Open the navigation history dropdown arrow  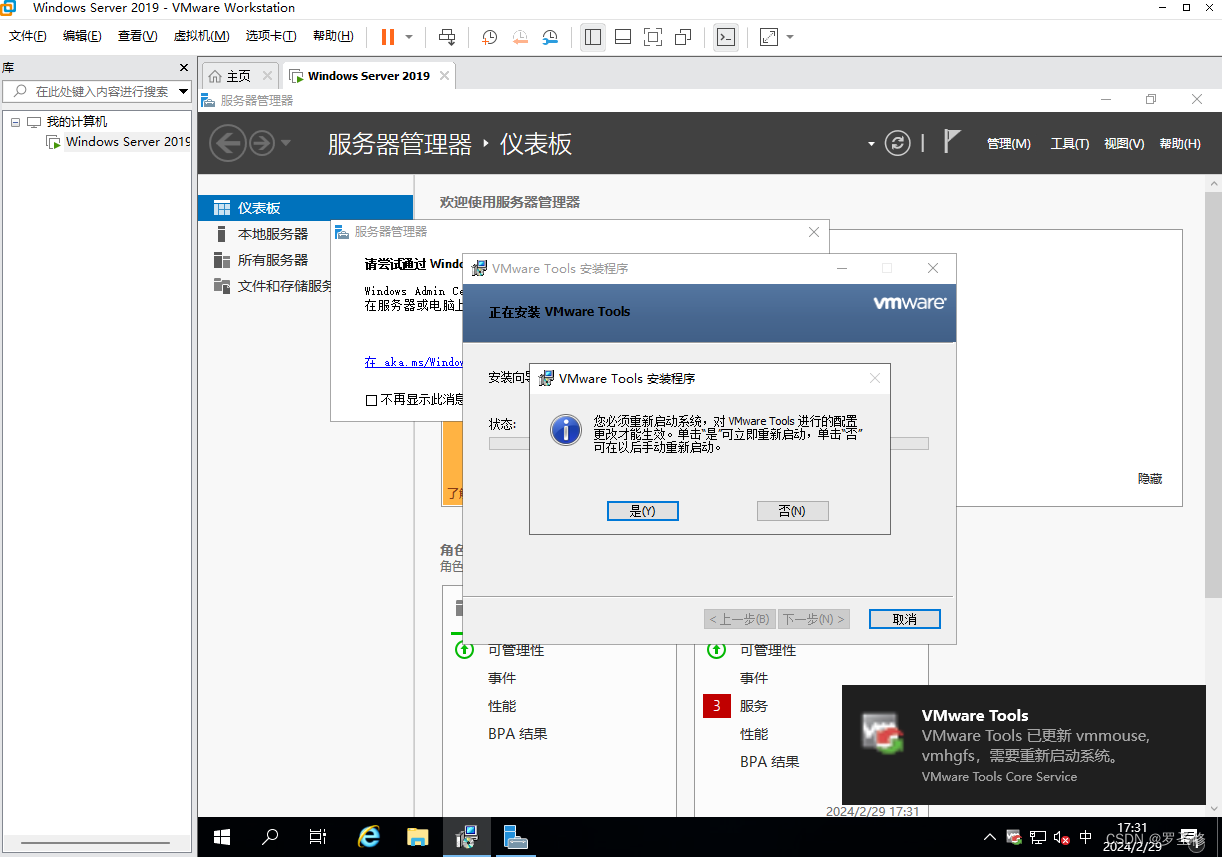click(x=286, y=143)
